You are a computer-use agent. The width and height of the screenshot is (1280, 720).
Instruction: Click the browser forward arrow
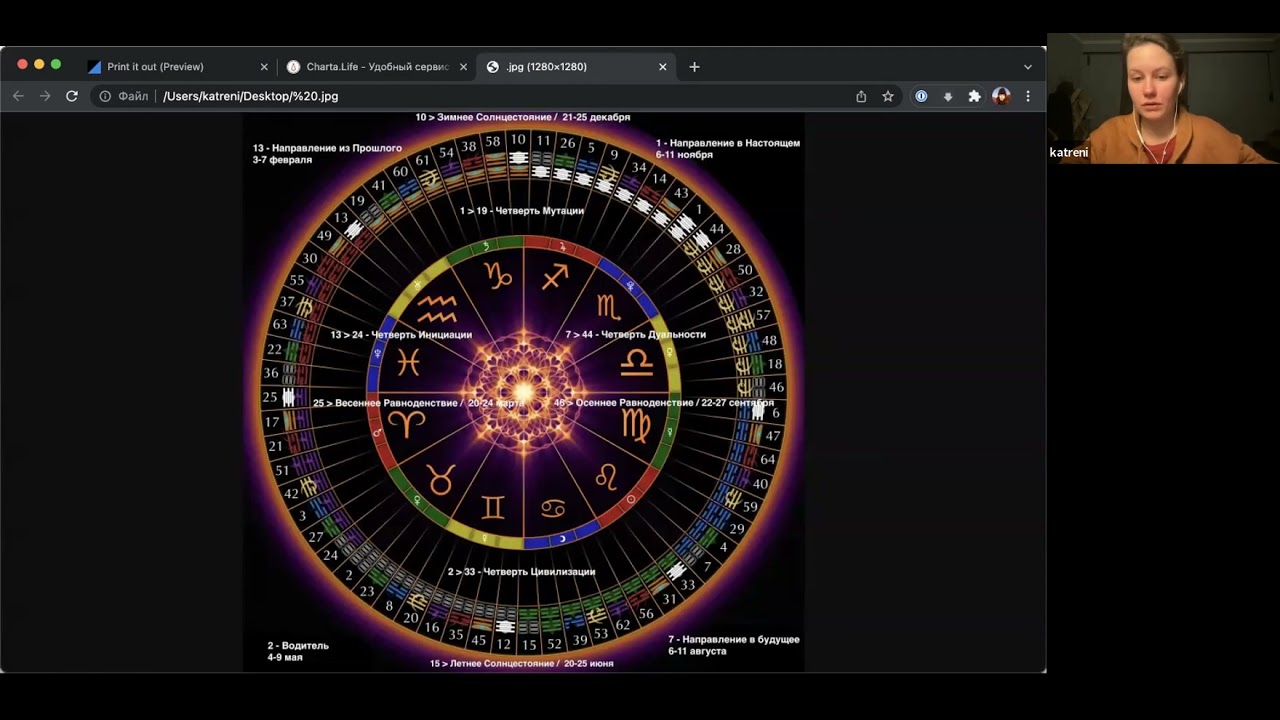pos(45,96)
